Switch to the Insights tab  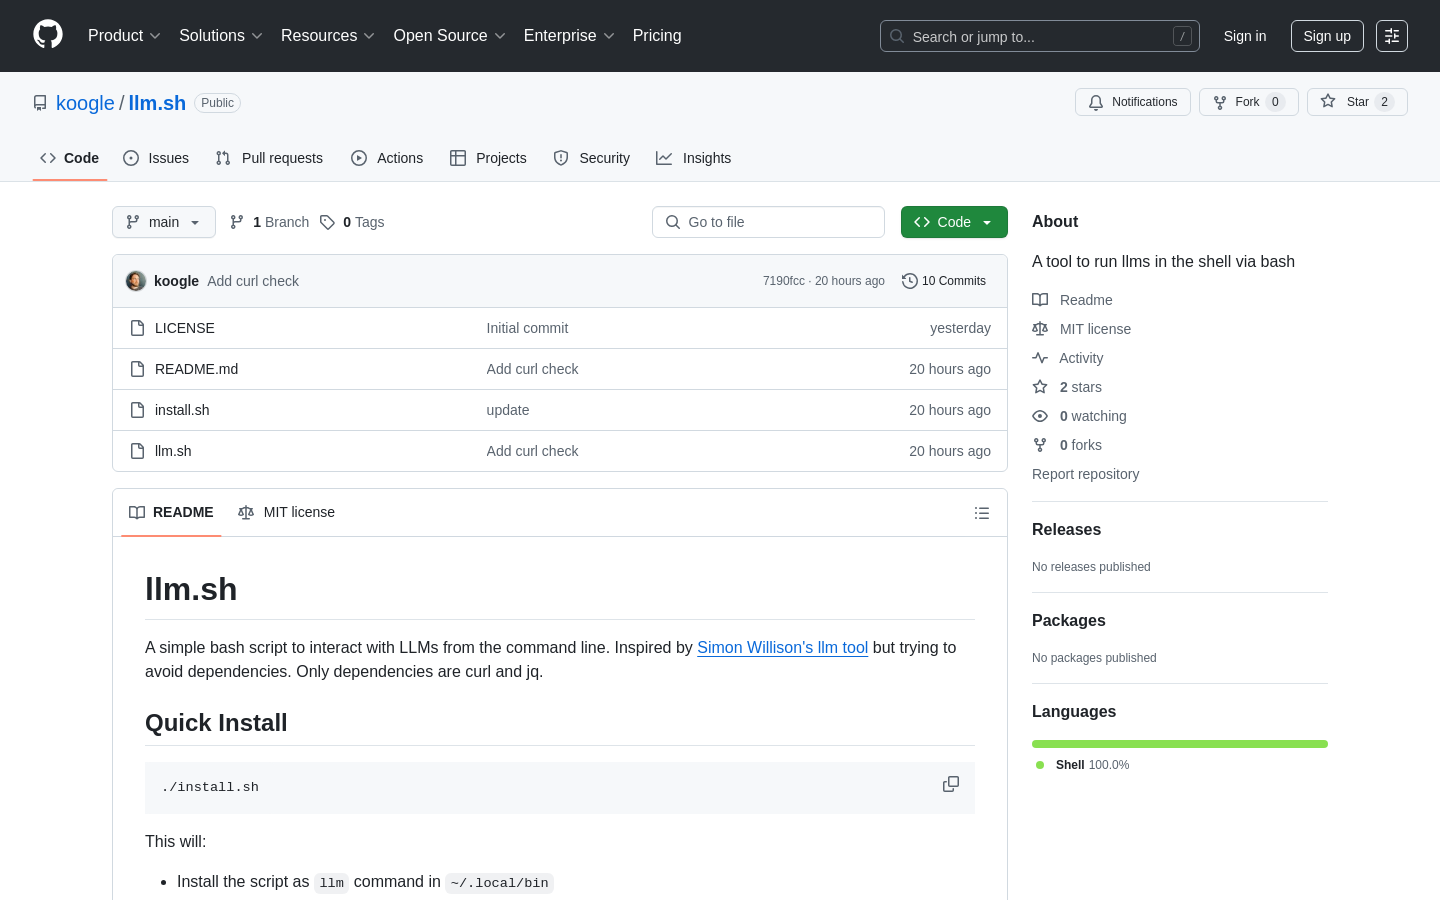pos(694,158)
